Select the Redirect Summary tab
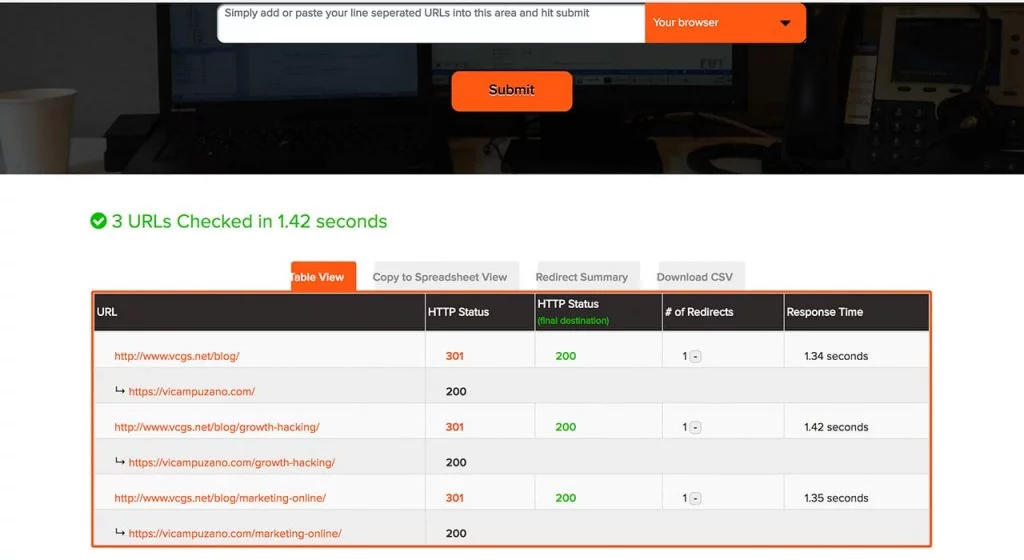1024x560 pixels. 581,277
